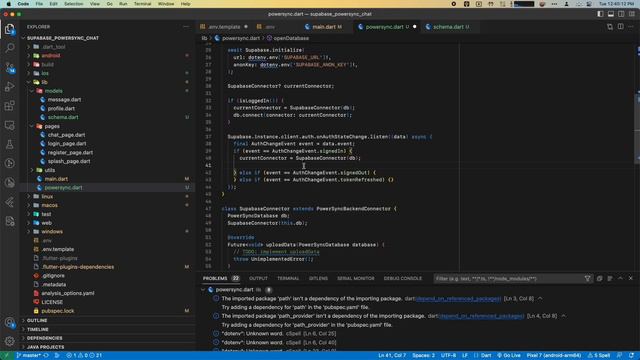
Task: Expand the build folder
Action: (47, 64)
